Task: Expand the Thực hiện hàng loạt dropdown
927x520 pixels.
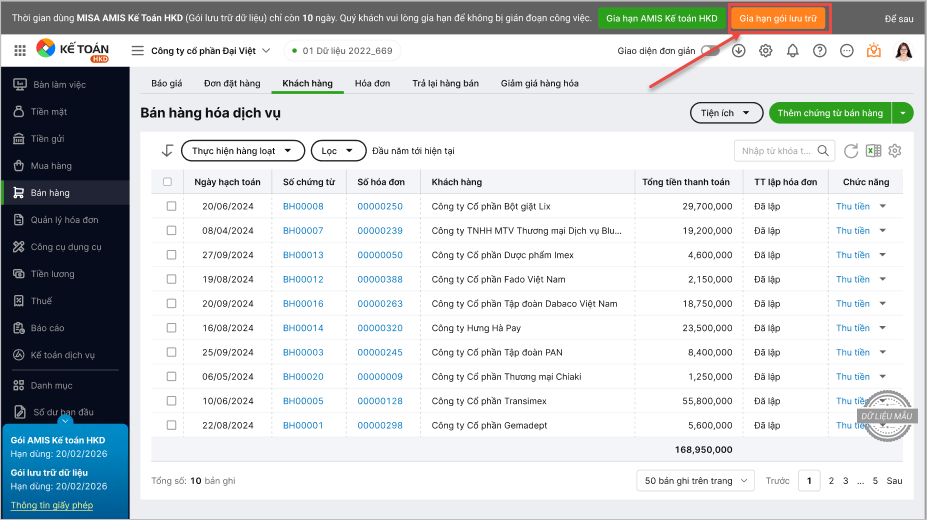Action: point(242,151)
